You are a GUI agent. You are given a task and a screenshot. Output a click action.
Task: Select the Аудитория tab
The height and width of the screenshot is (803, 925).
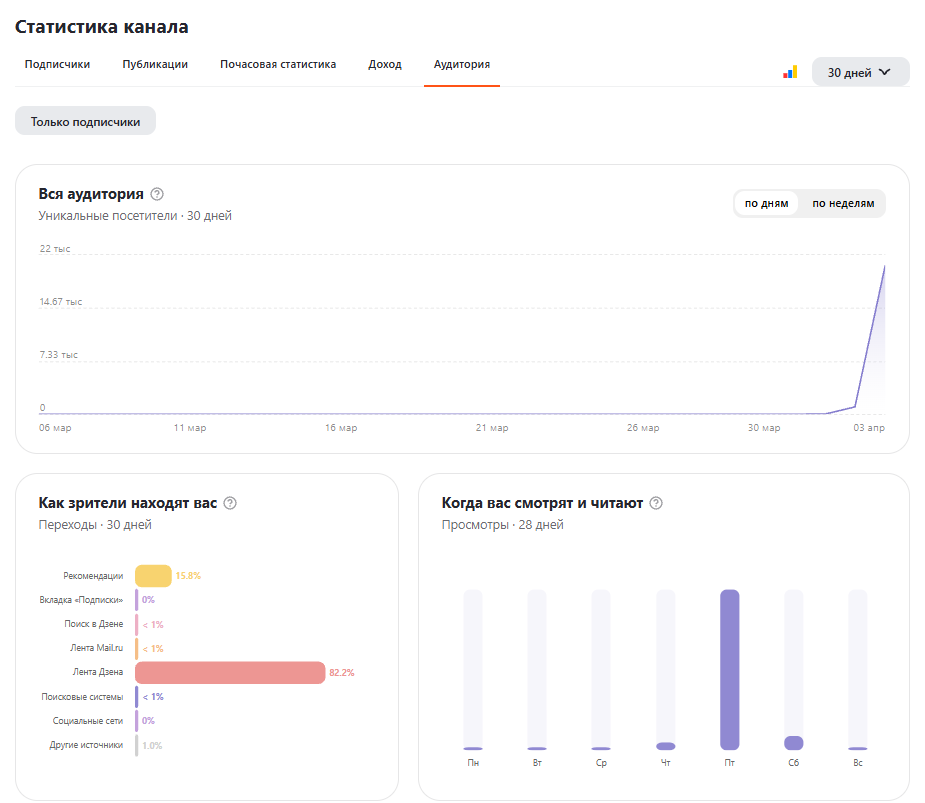(461, 64)
